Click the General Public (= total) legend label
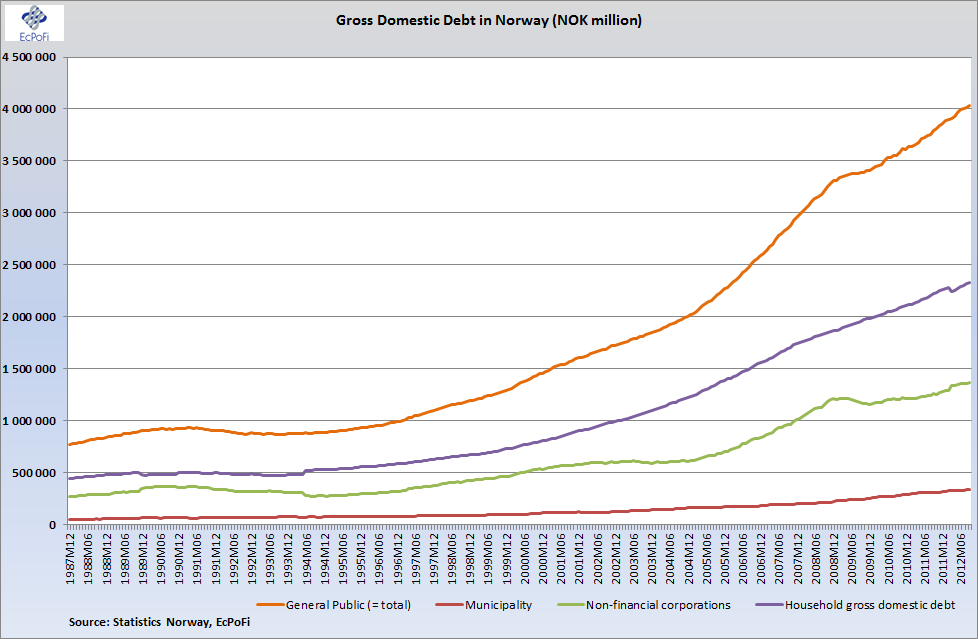Screen dimensions: 978x639 pos(348,604)
